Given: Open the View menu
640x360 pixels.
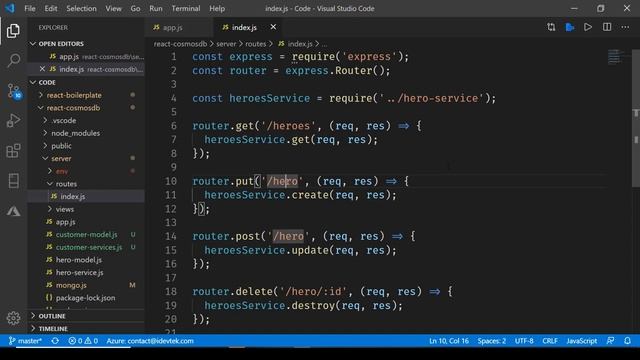Looking at the screenshot, I should coord(113,8).
